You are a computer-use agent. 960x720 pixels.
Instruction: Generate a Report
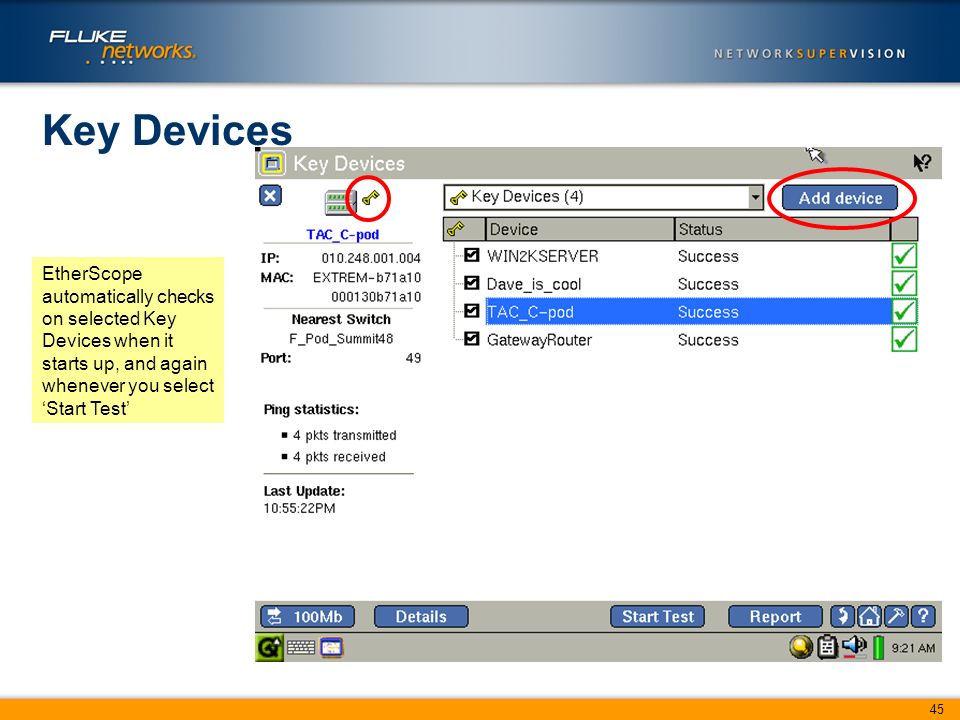(x=775, y=617)
